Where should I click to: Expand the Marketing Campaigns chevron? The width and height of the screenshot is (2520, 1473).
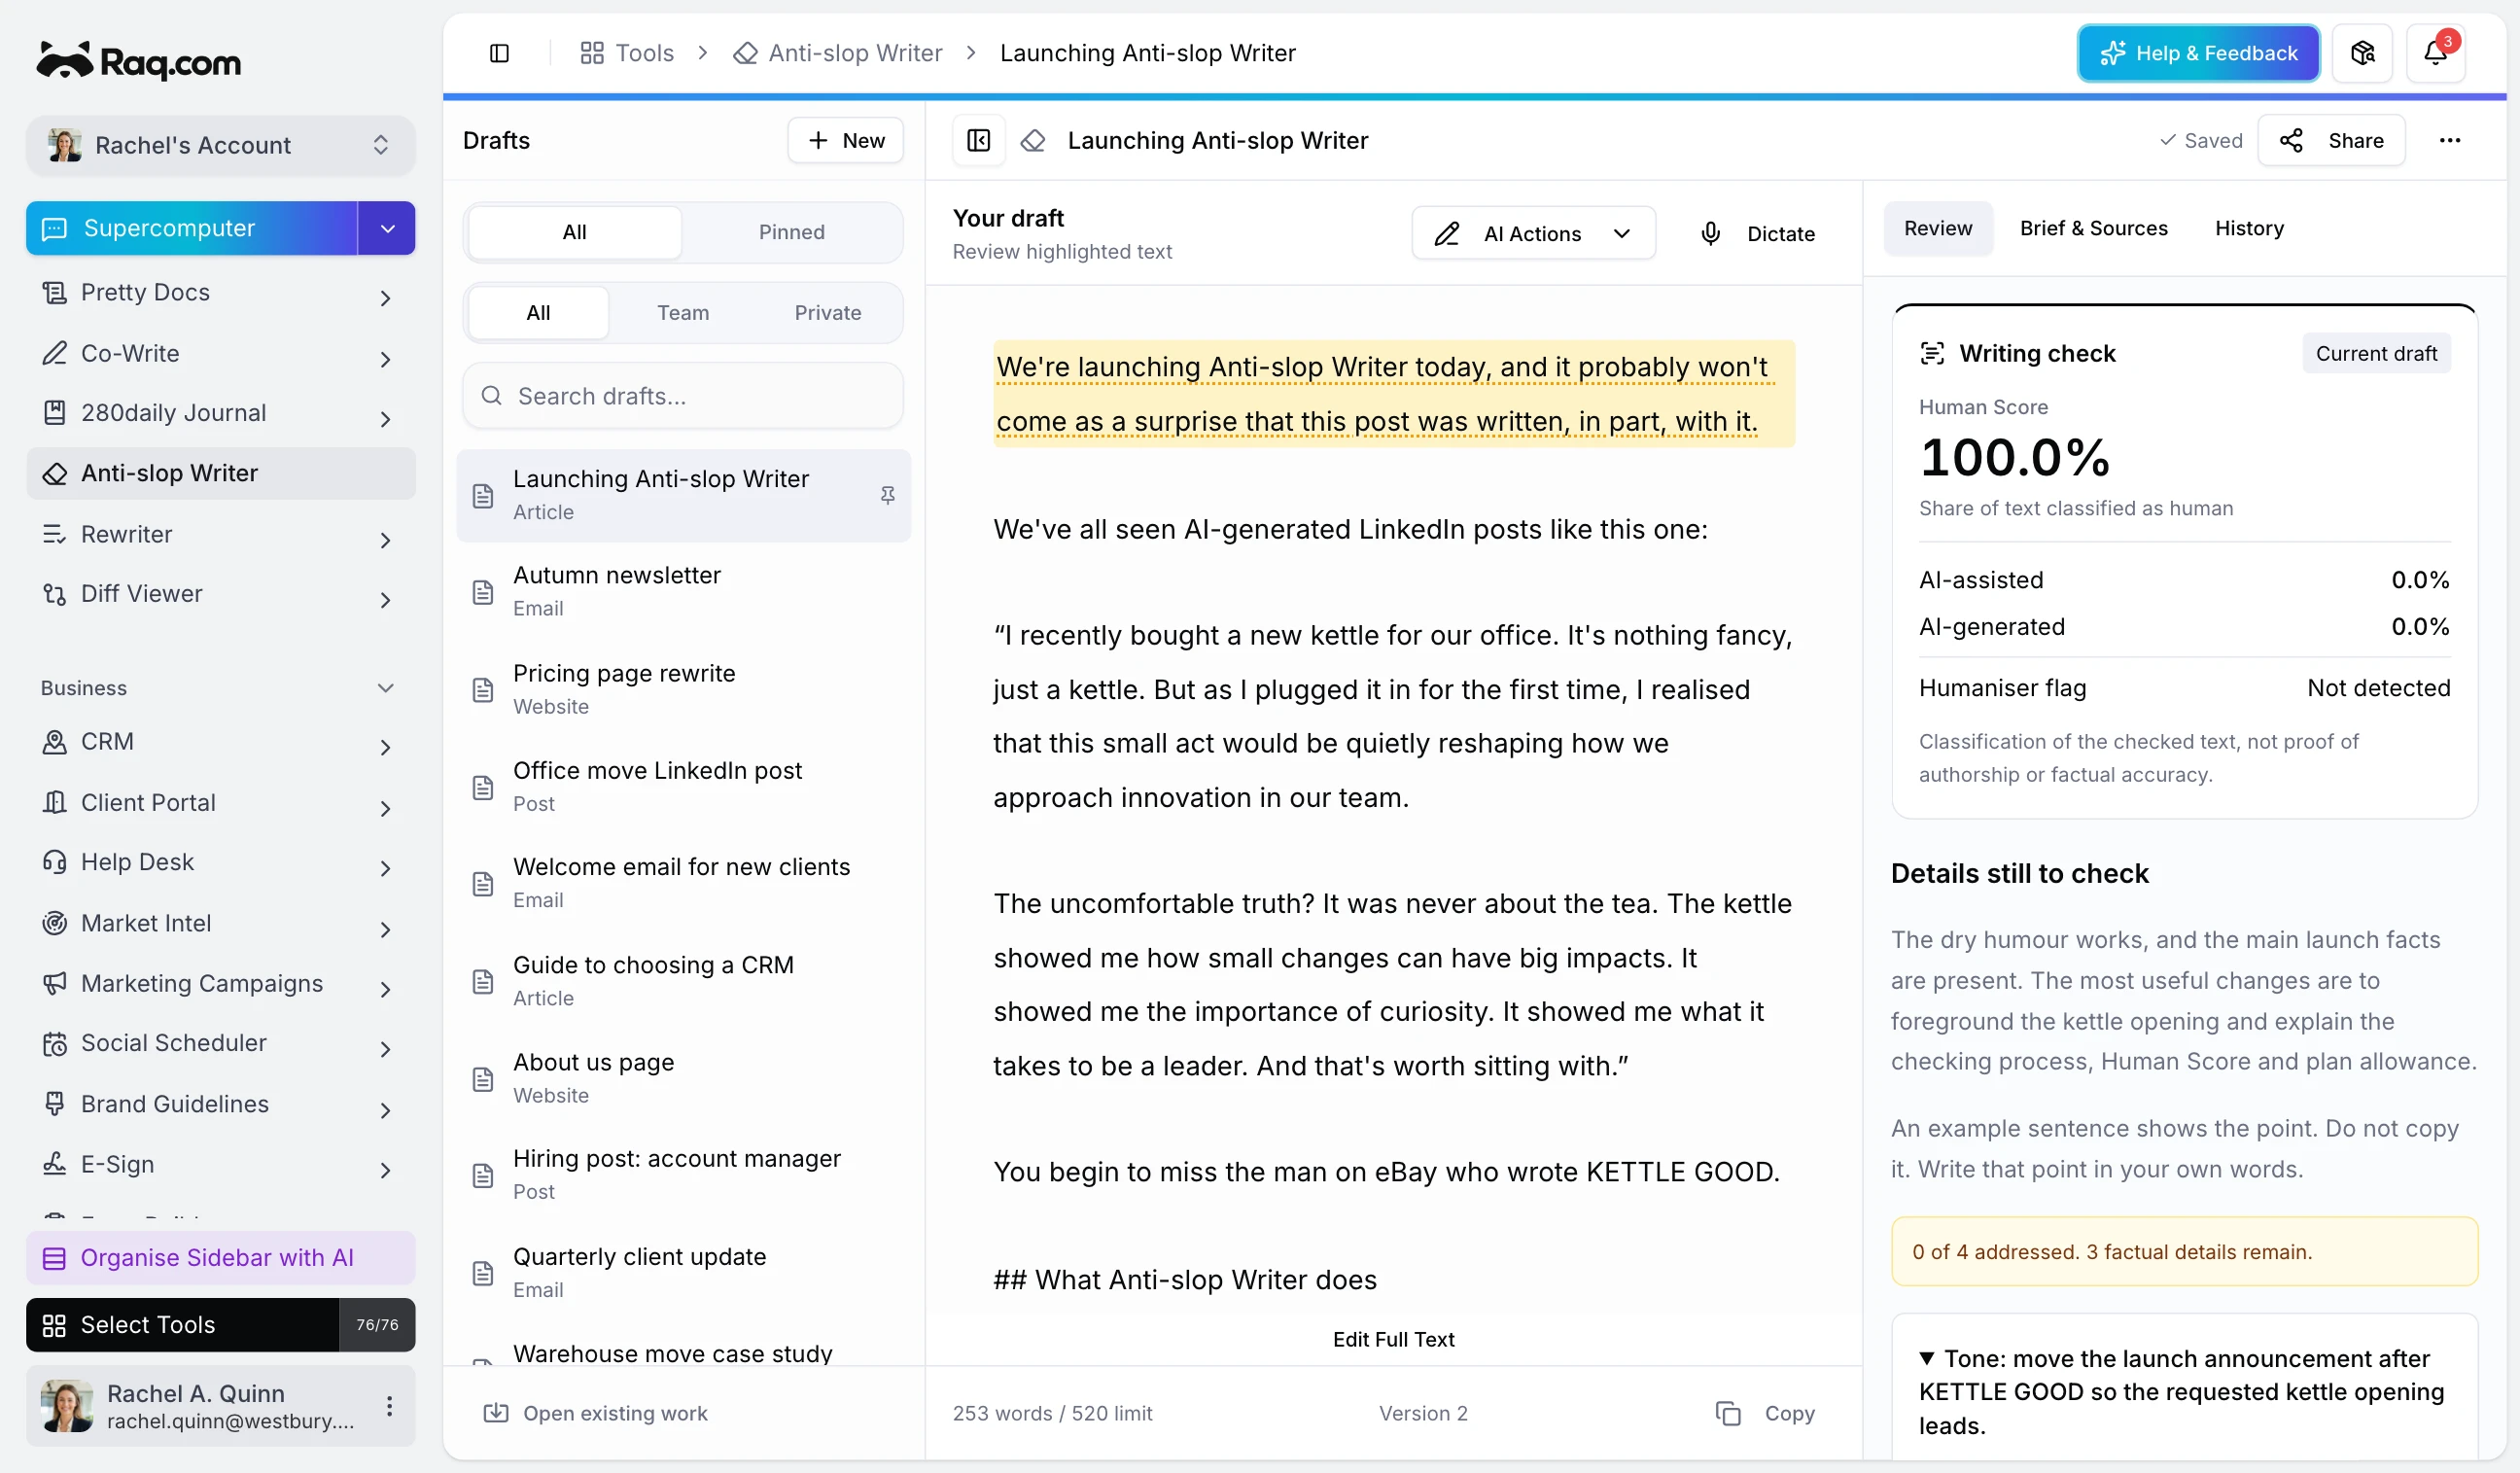[x=385, y=989]
